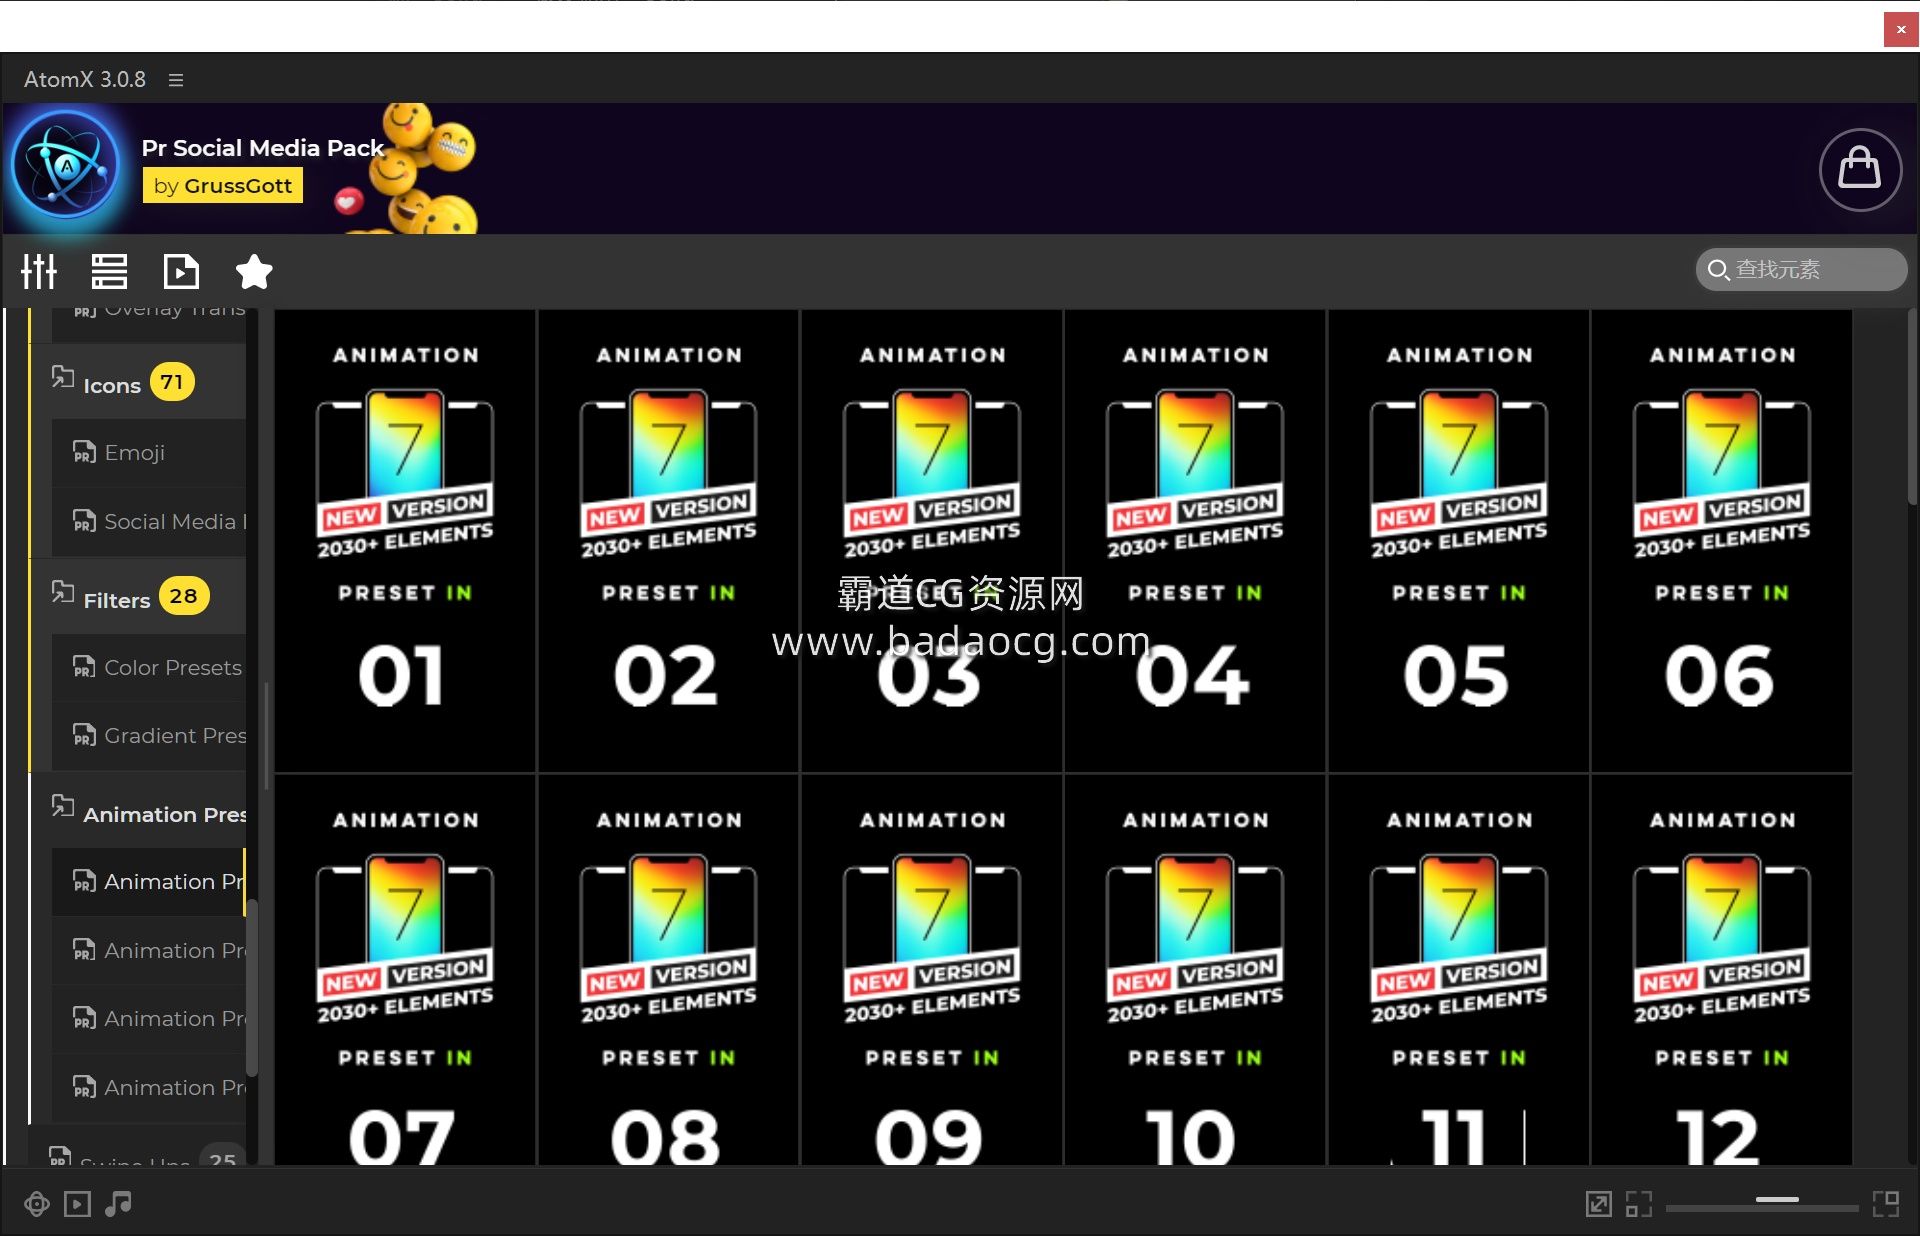Click the Filters count badge 28

(x=183, y=596)
